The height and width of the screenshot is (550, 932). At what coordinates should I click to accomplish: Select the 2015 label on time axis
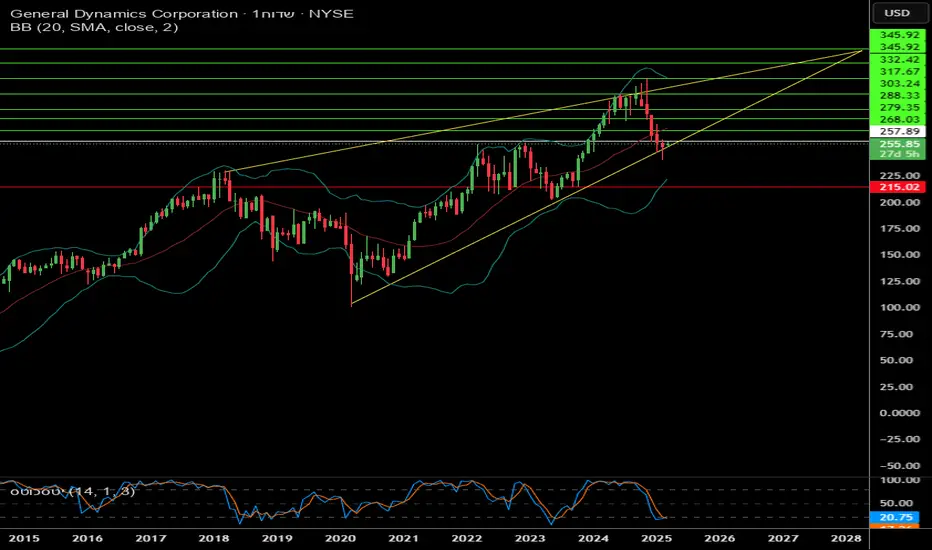click(24, 538)
